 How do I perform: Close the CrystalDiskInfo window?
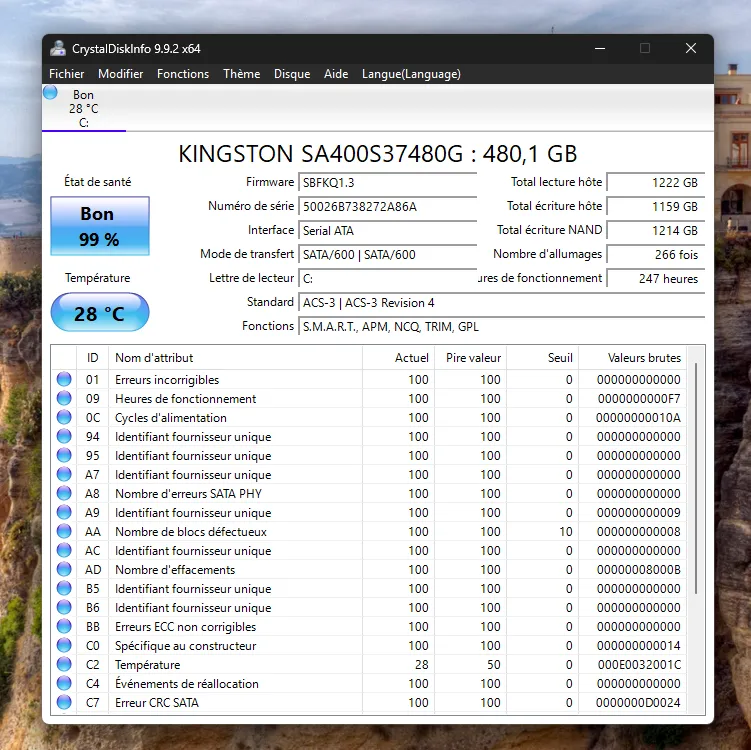690,48
